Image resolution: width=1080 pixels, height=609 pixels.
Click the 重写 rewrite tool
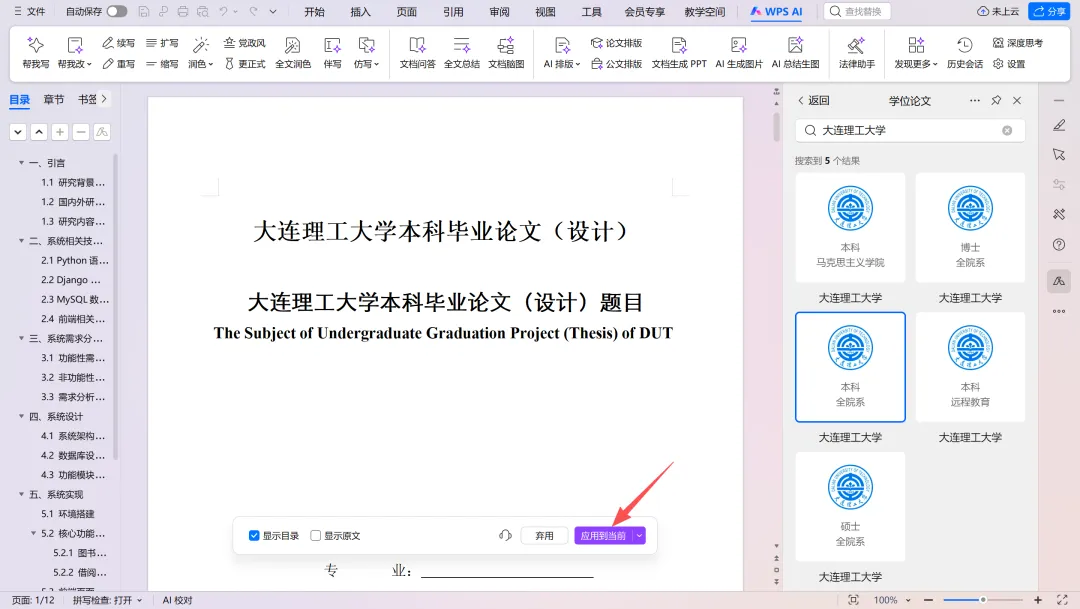(118, 64)
